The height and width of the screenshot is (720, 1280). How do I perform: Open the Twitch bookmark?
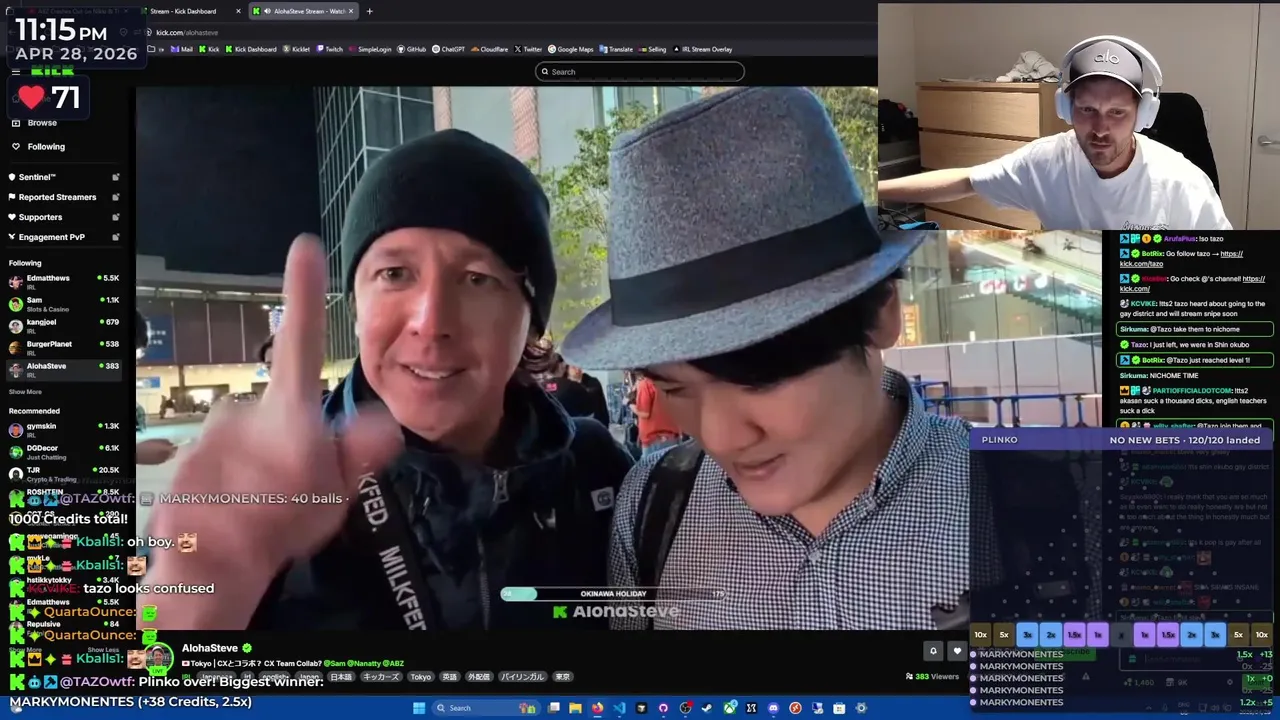pos(329,49)
